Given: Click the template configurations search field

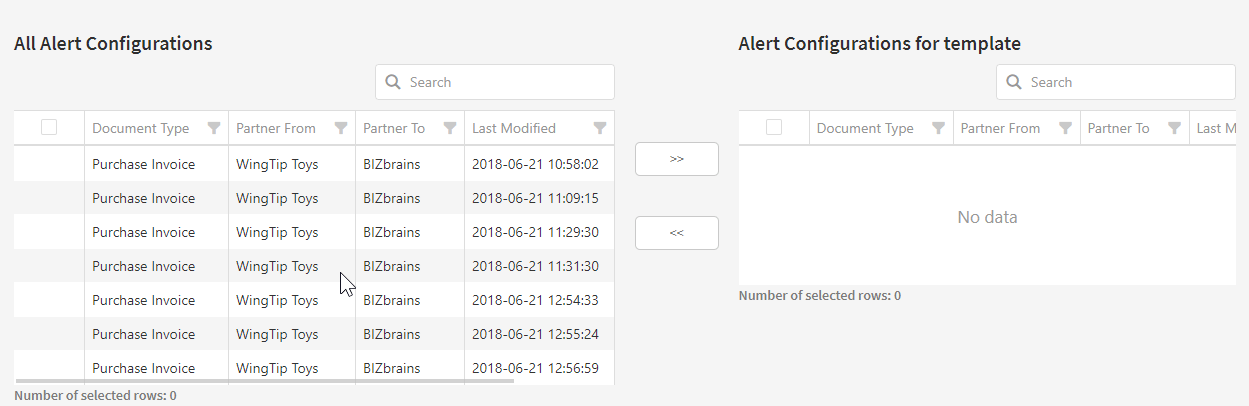Looking at the screenshot, I should (1126, 82).
